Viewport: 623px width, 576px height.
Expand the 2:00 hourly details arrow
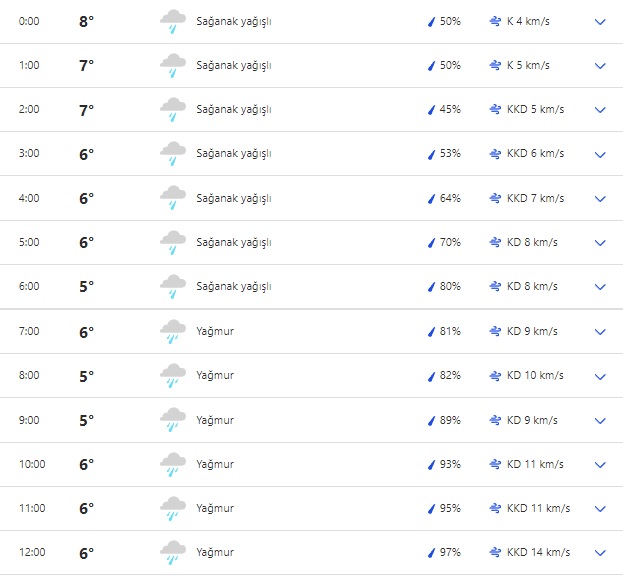(x=600, y=110)
